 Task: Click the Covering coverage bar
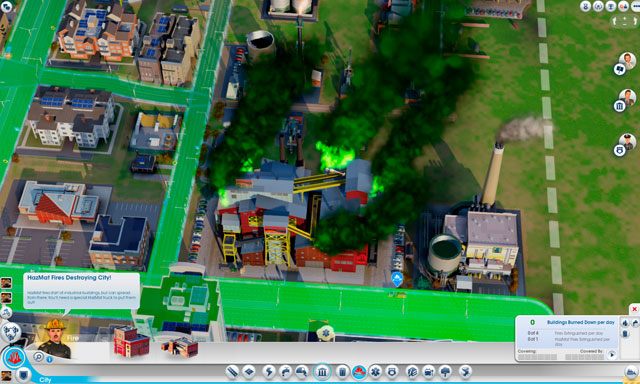(538, 357)
